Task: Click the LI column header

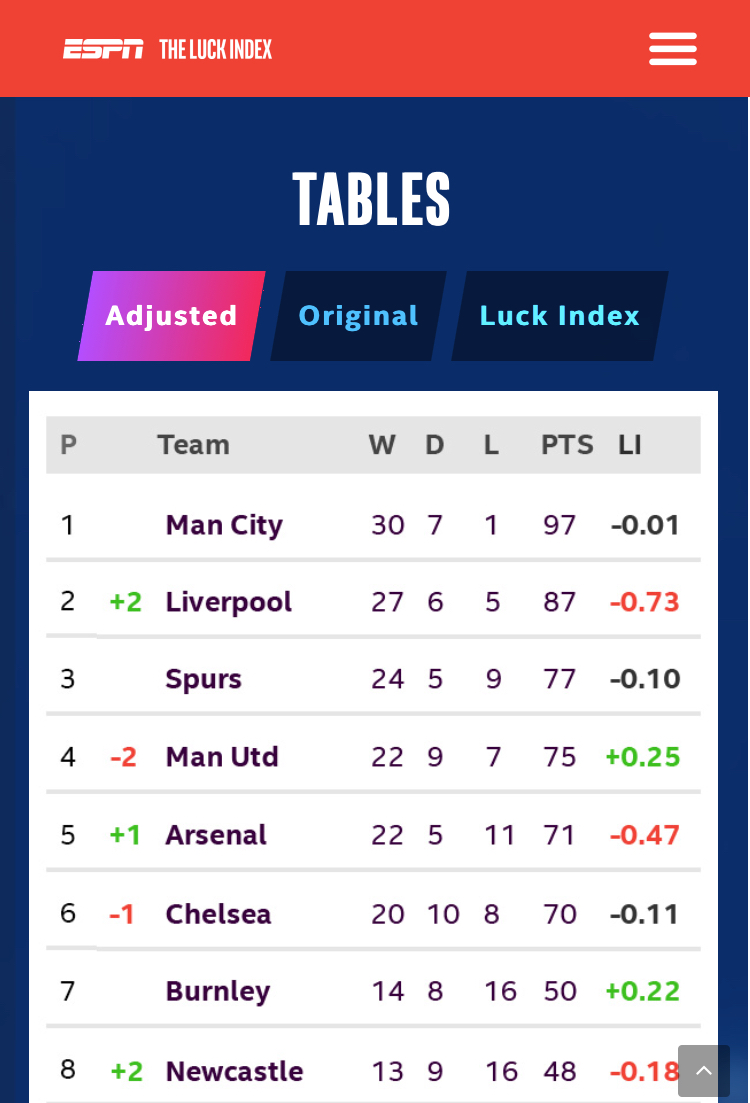Action: coord(629,445)
